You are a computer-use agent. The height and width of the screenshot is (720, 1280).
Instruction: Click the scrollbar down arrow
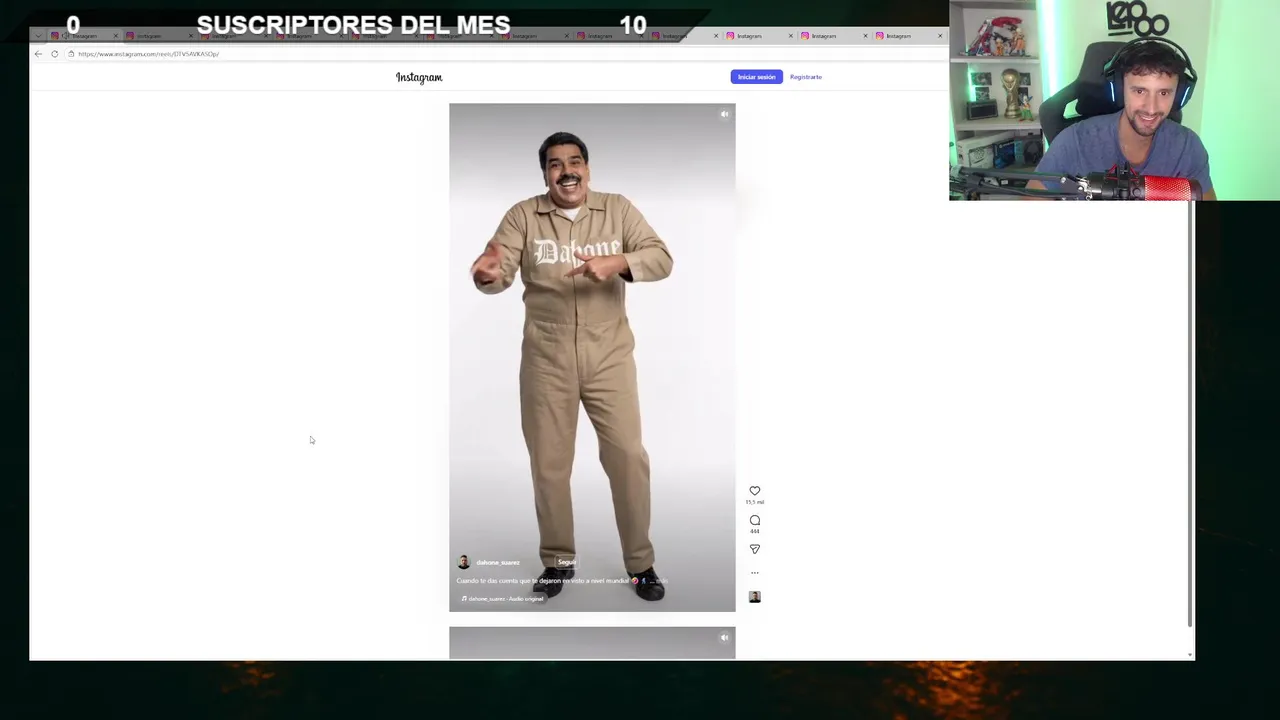point(1189,655)
